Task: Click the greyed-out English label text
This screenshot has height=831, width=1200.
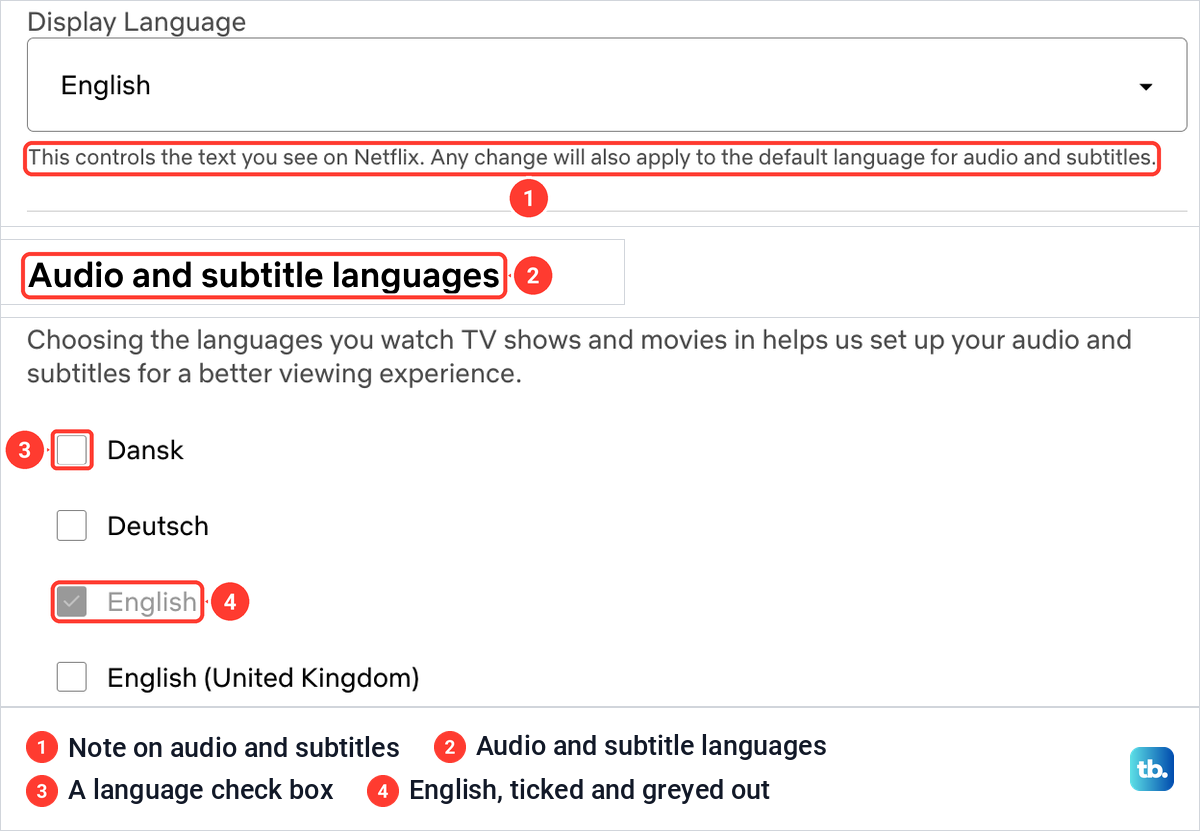Action: tap(152, 602)
